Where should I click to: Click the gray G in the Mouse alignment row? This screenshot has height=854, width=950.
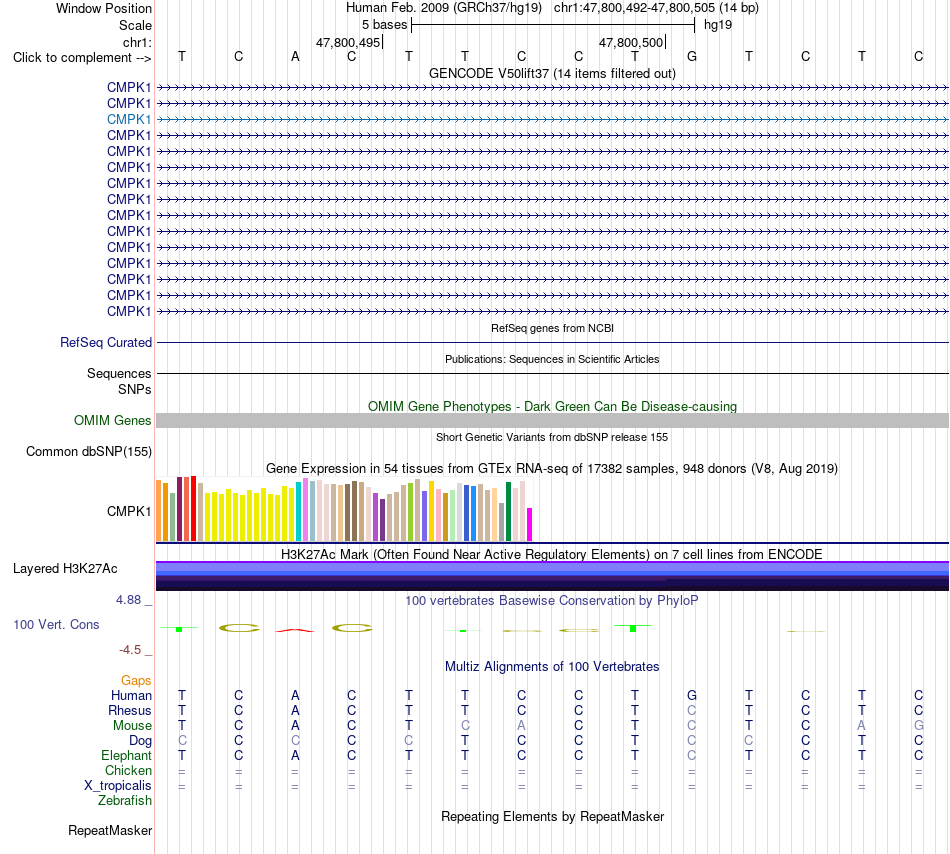(918, 726)
